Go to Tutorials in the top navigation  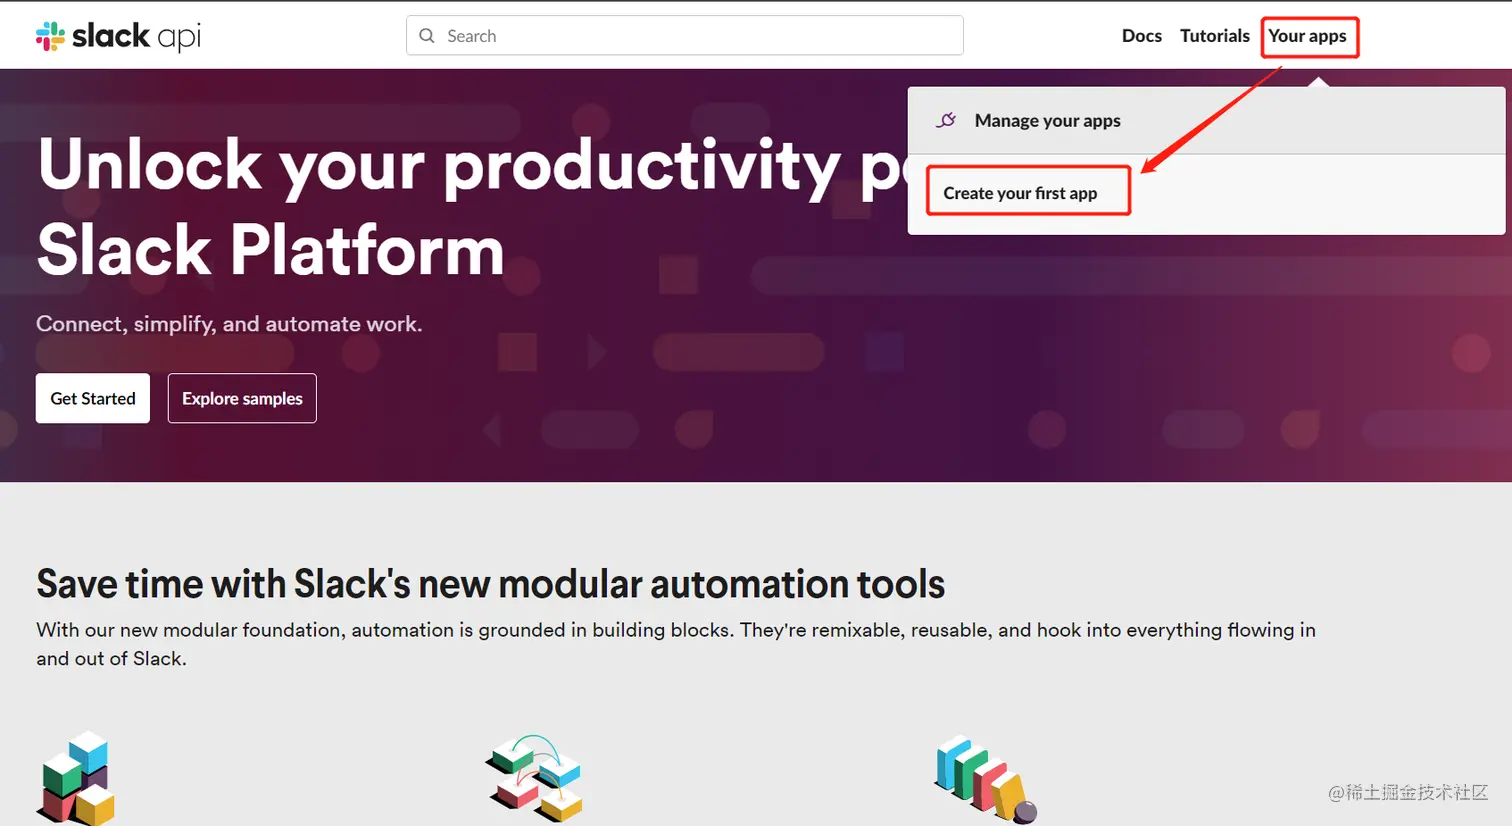1214,36
